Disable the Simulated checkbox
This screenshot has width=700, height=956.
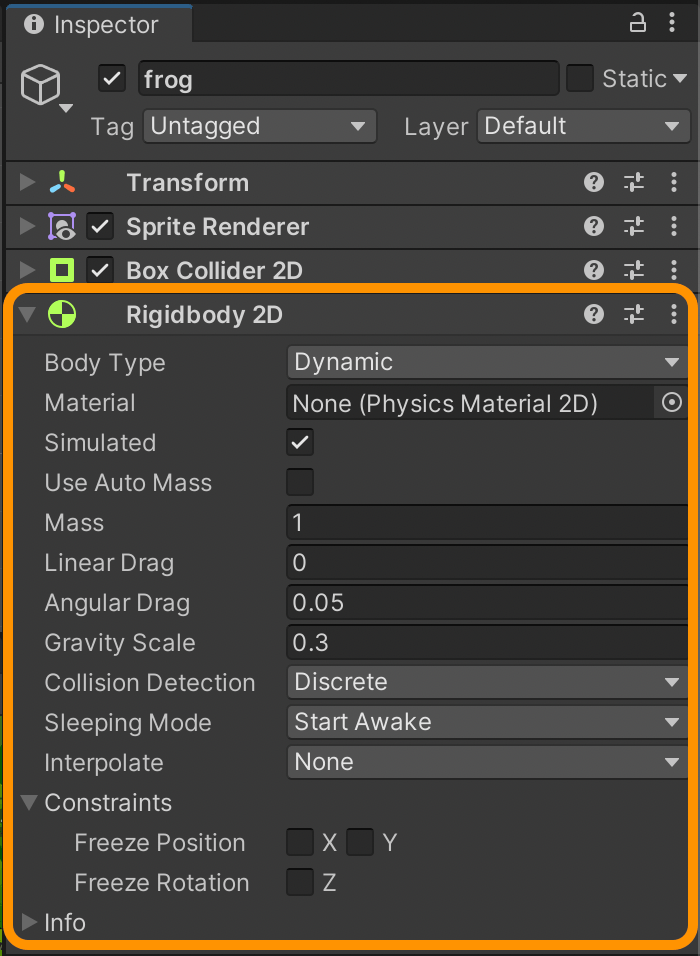pyautogui.click(x=299, y=442)
